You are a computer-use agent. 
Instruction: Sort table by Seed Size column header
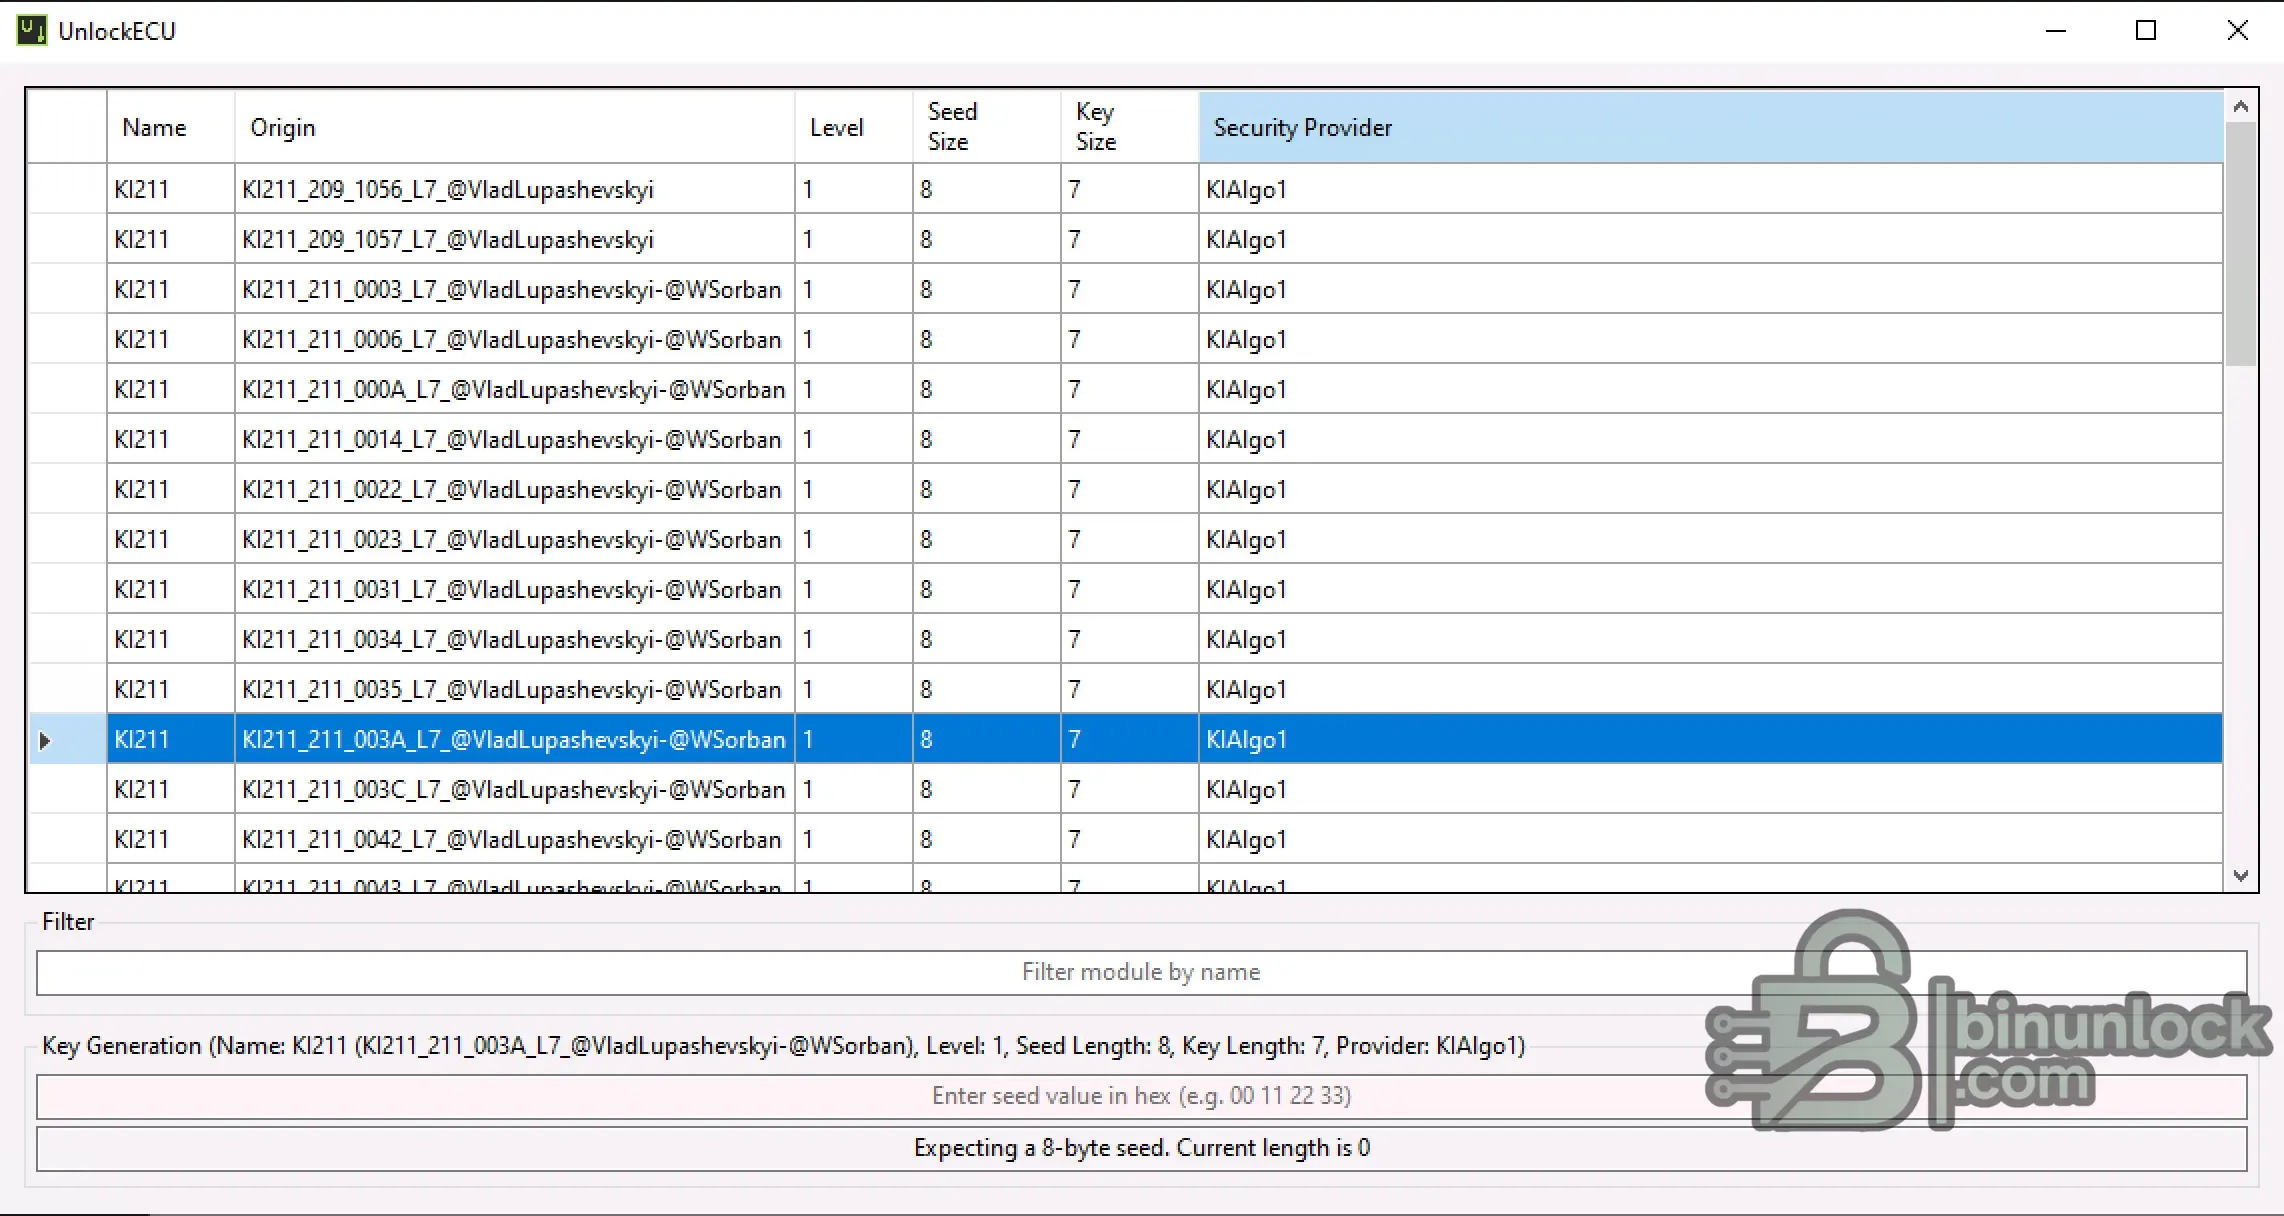tap(987, 127)
